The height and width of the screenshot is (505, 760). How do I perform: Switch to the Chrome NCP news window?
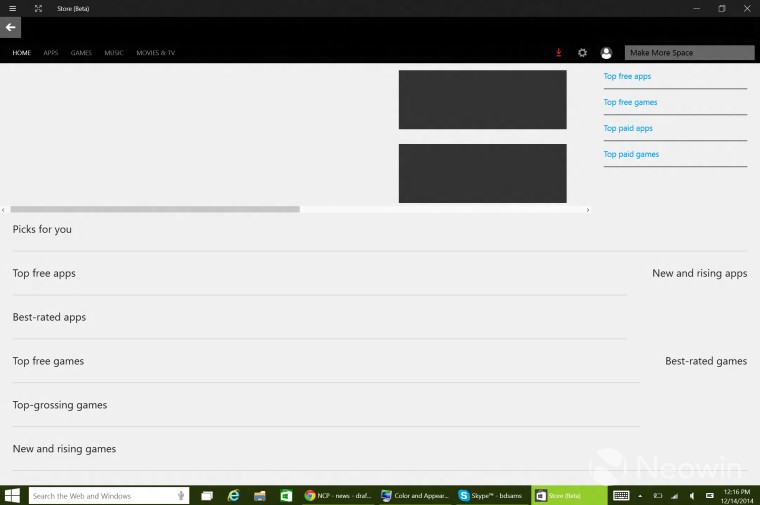338,496
